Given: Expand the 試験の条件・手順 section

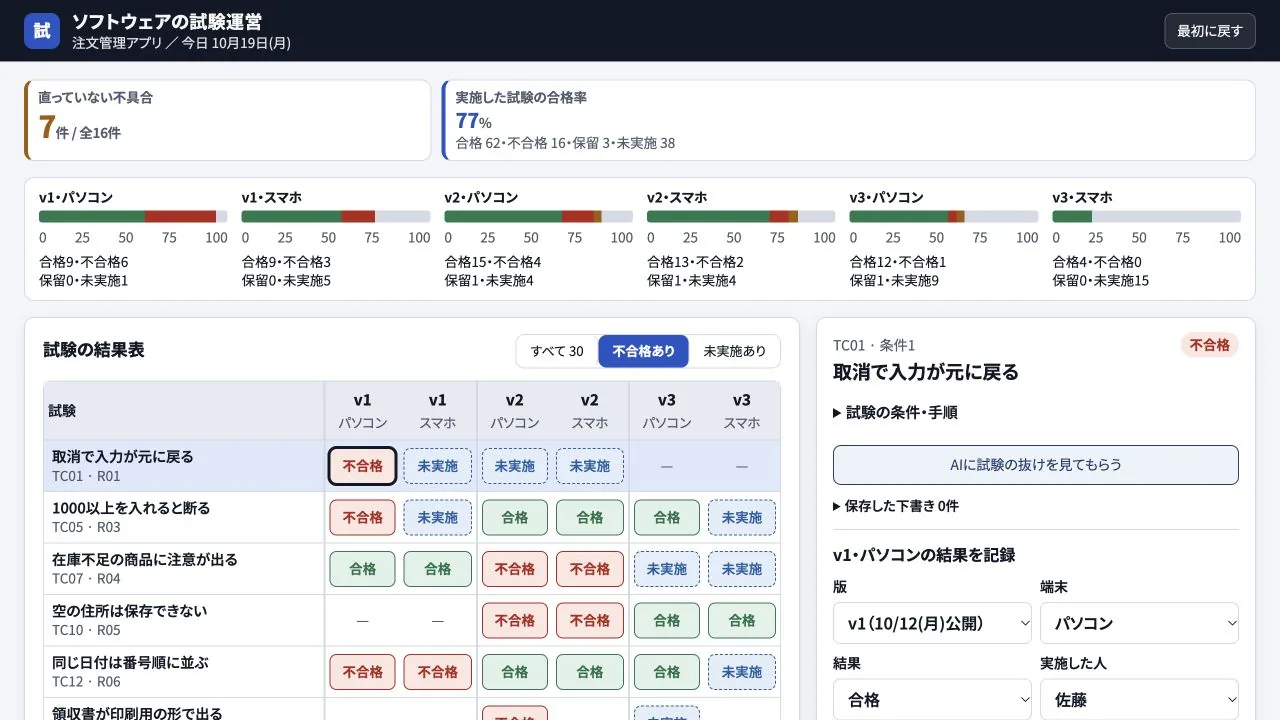Looking at the screenshot, I should pos(896,412).
